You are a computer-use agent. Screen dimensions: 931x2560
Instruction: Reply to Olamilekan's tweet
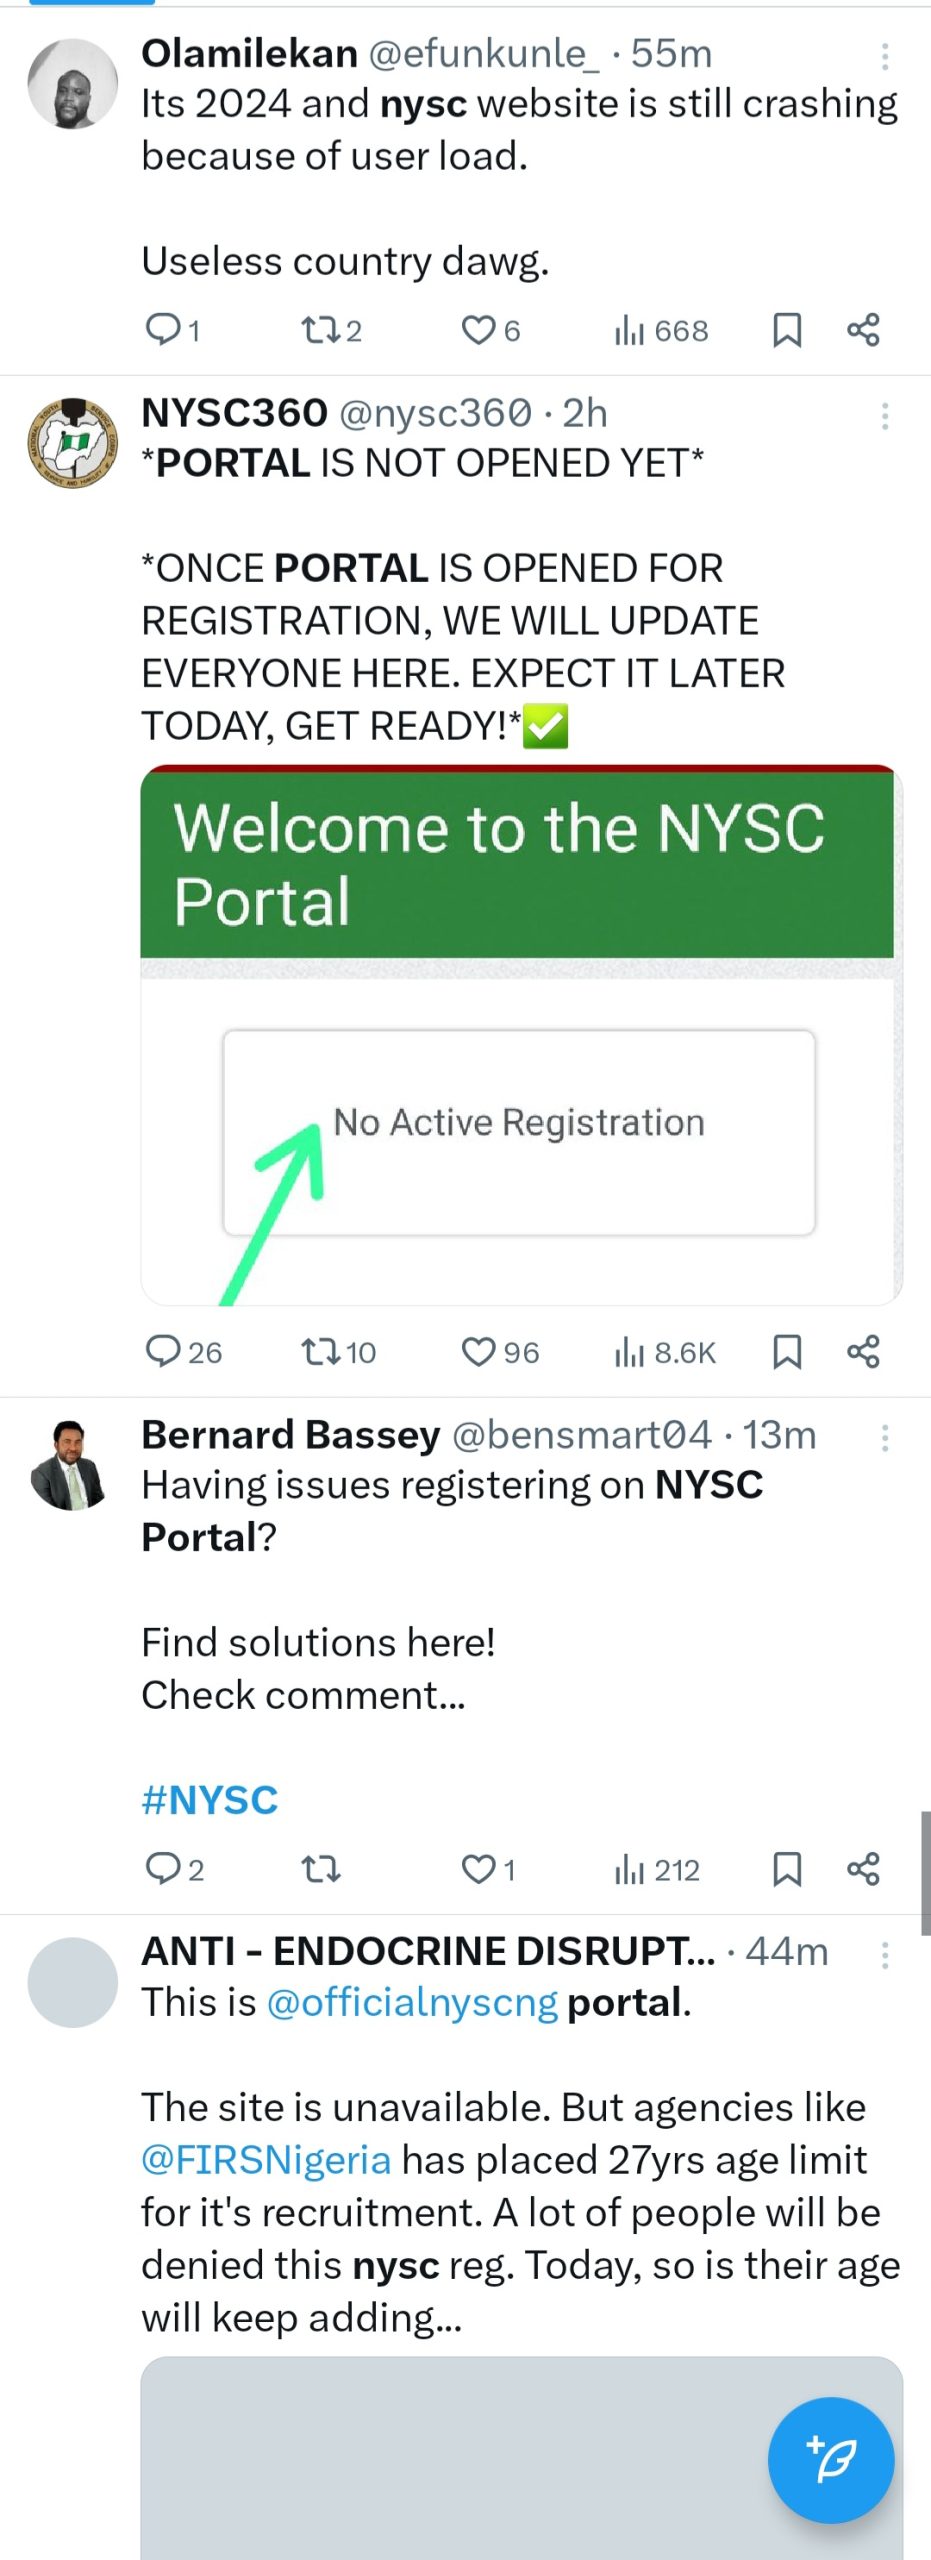click(163, 329)
